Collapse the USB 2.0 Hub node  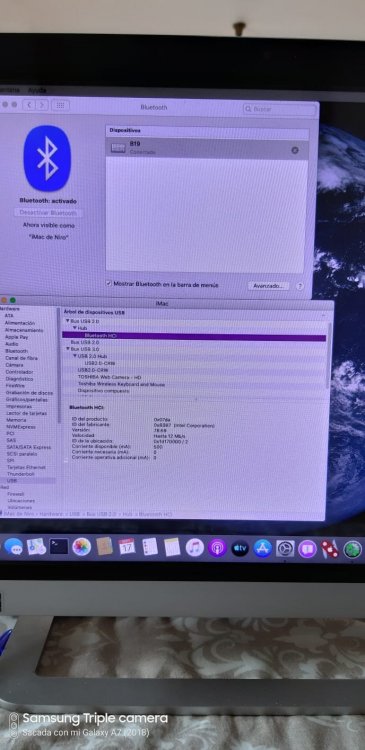[x=75, y=356]
